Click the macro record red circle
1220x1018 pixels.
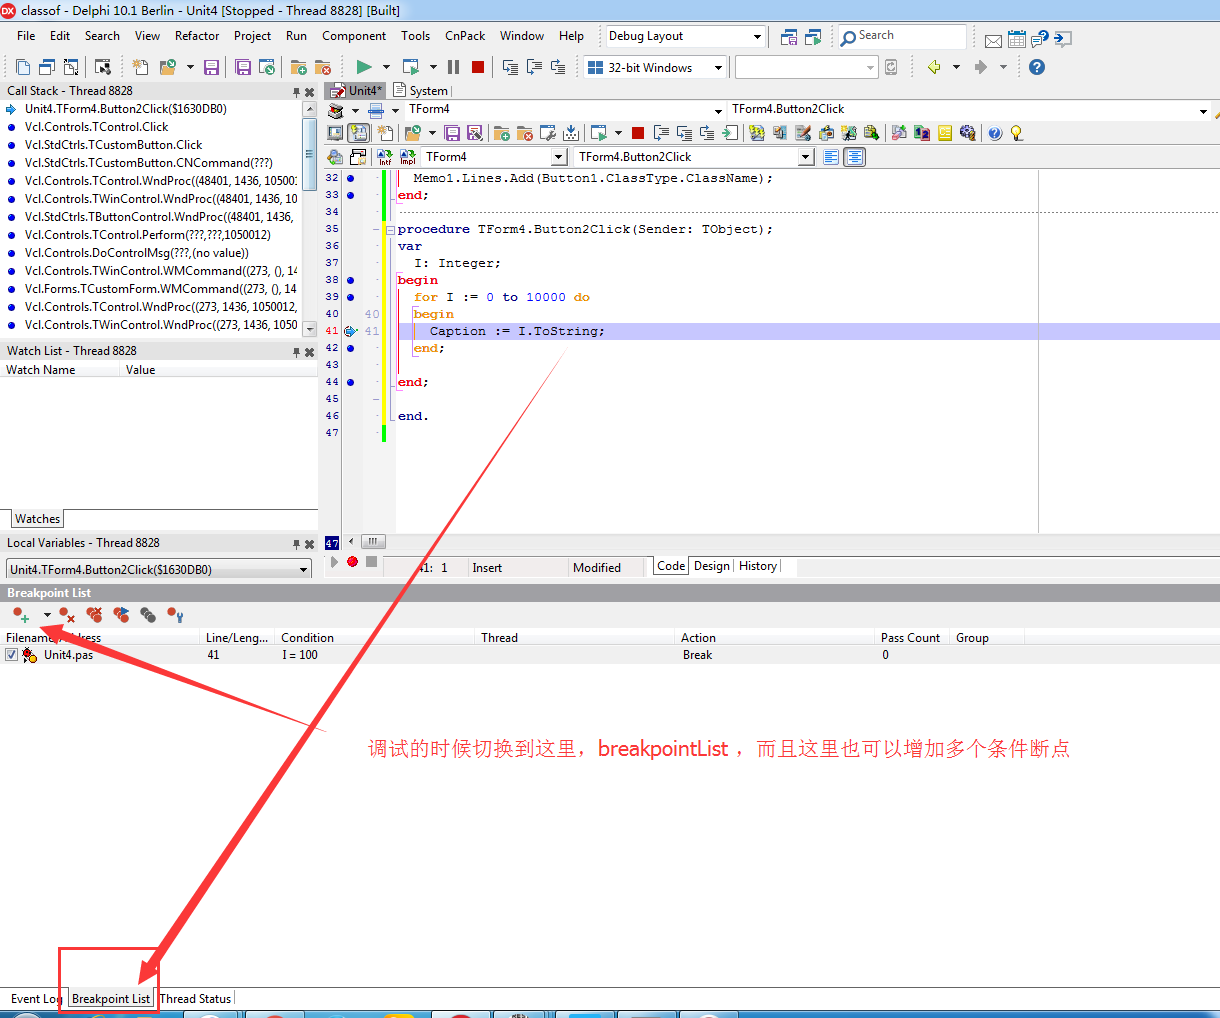click(352, 562)
